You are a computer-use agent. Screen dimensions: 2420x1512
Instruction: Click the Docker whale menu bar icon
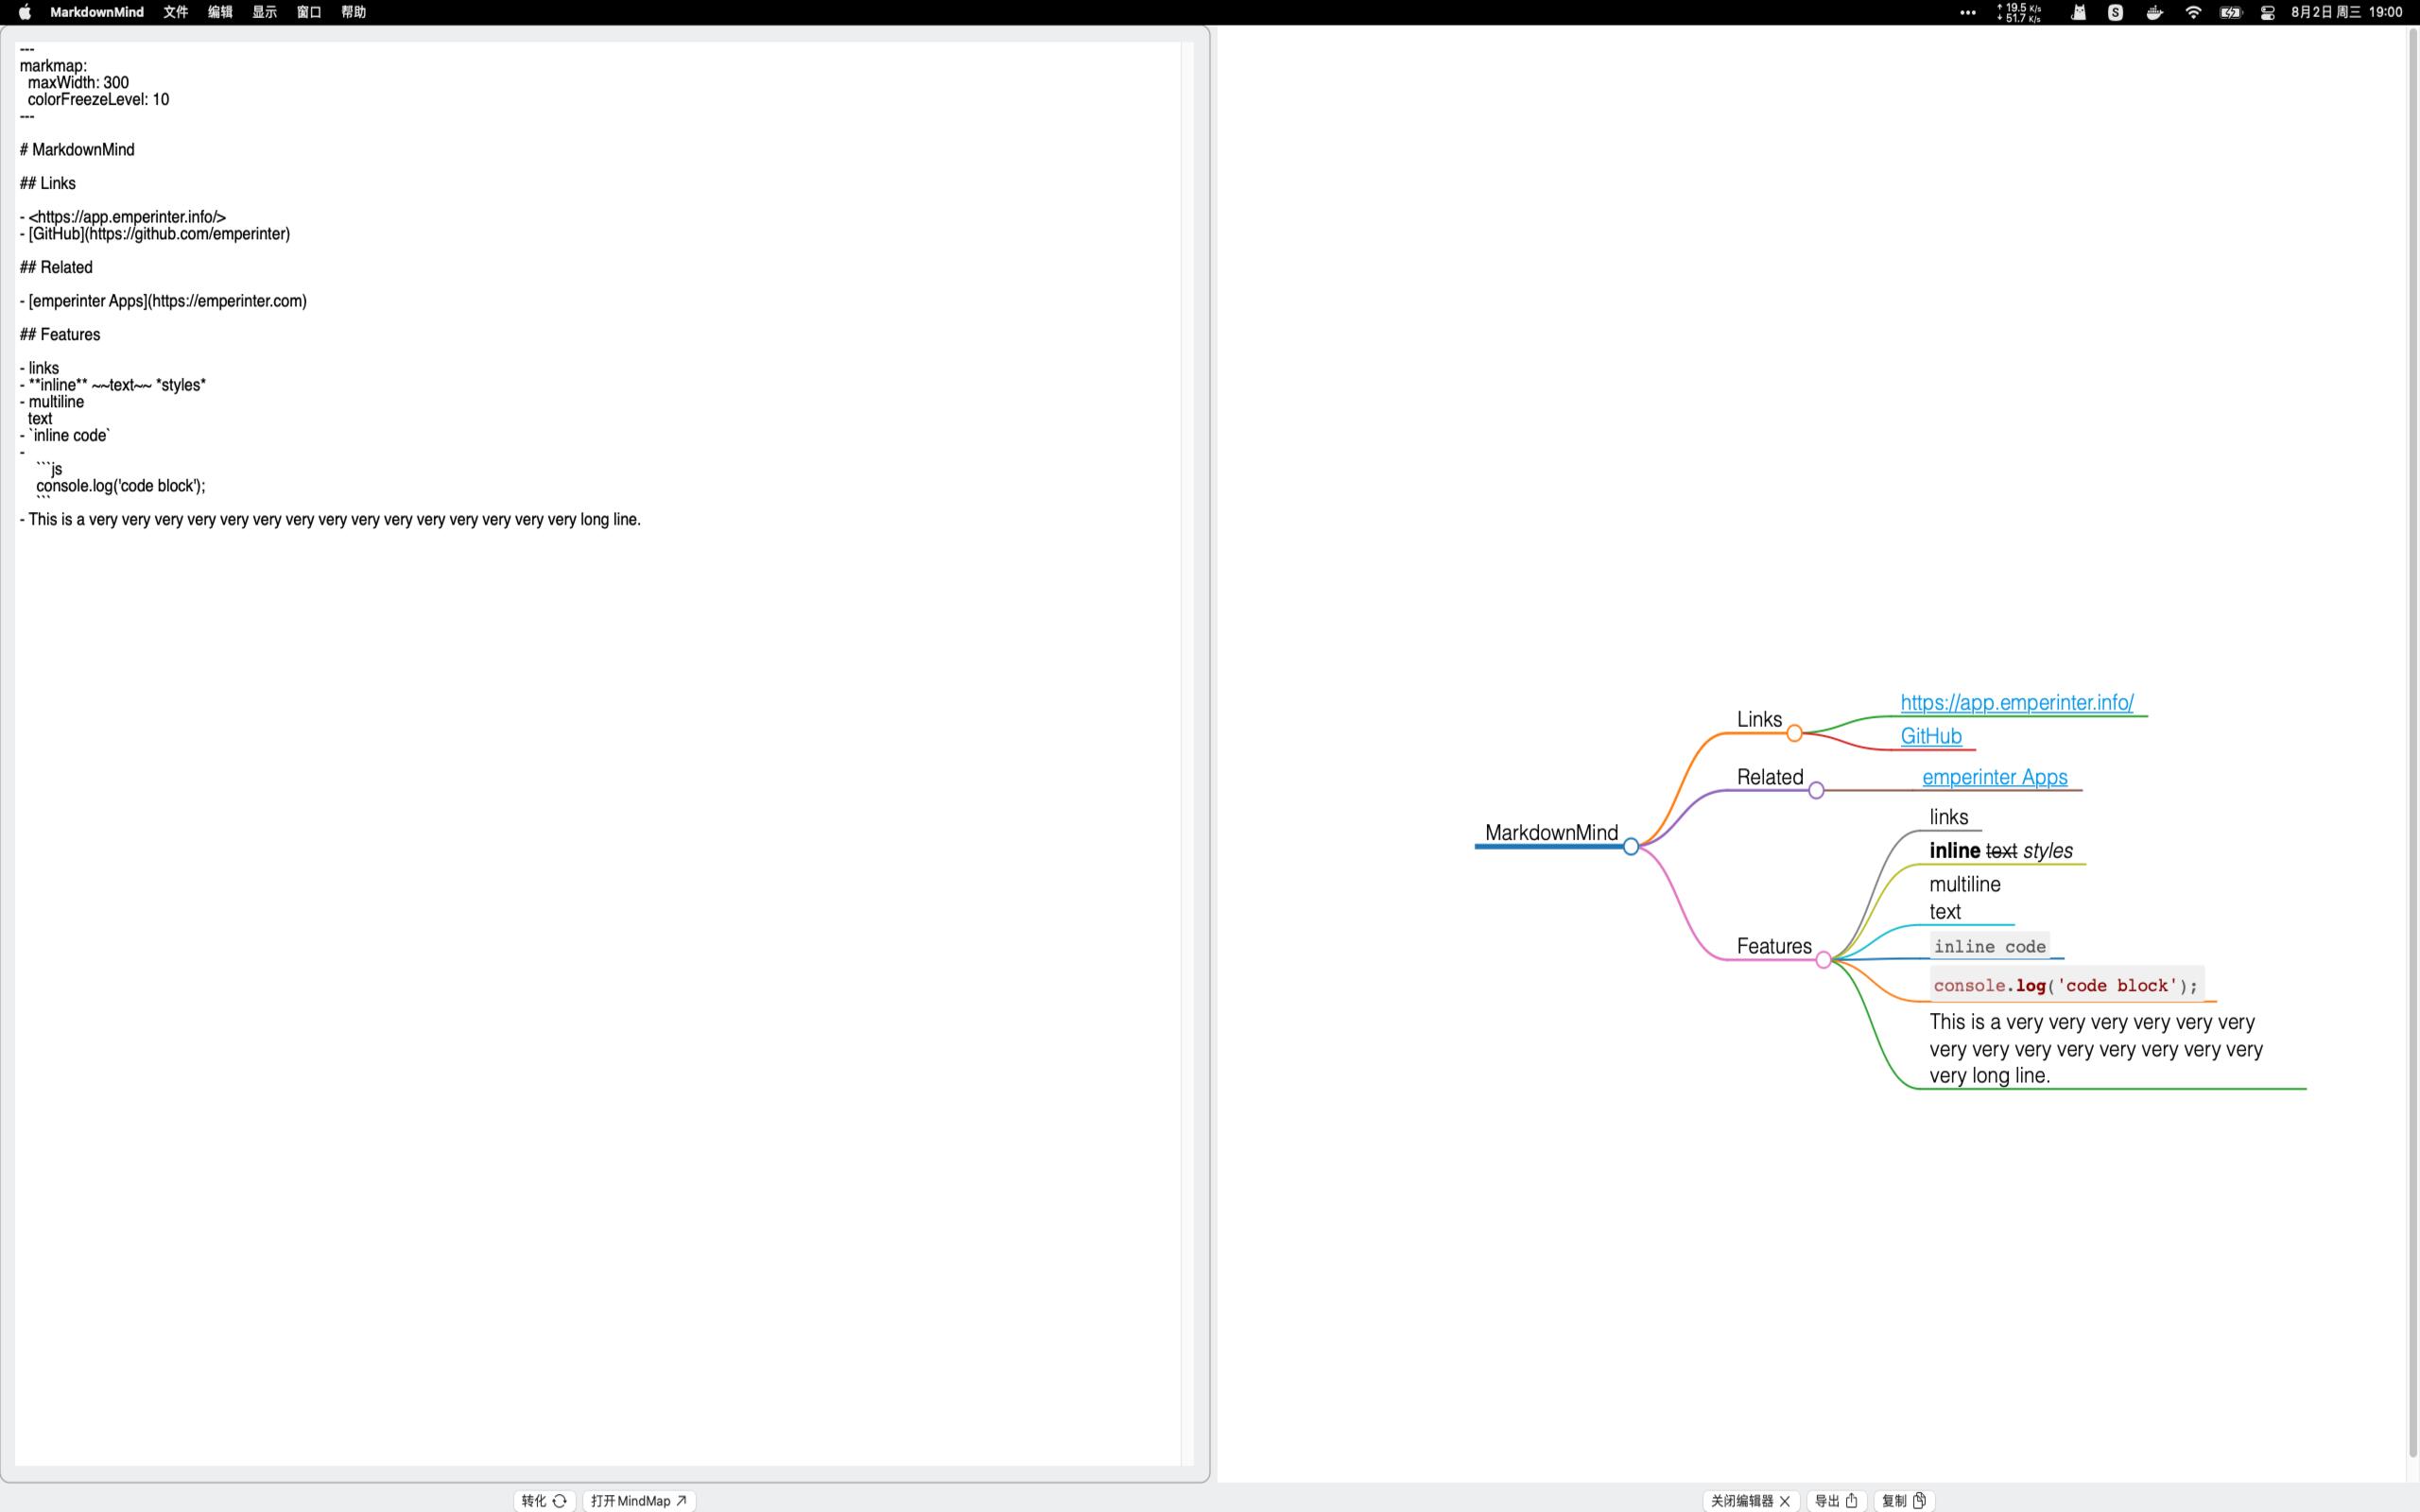click(2154, 12)
